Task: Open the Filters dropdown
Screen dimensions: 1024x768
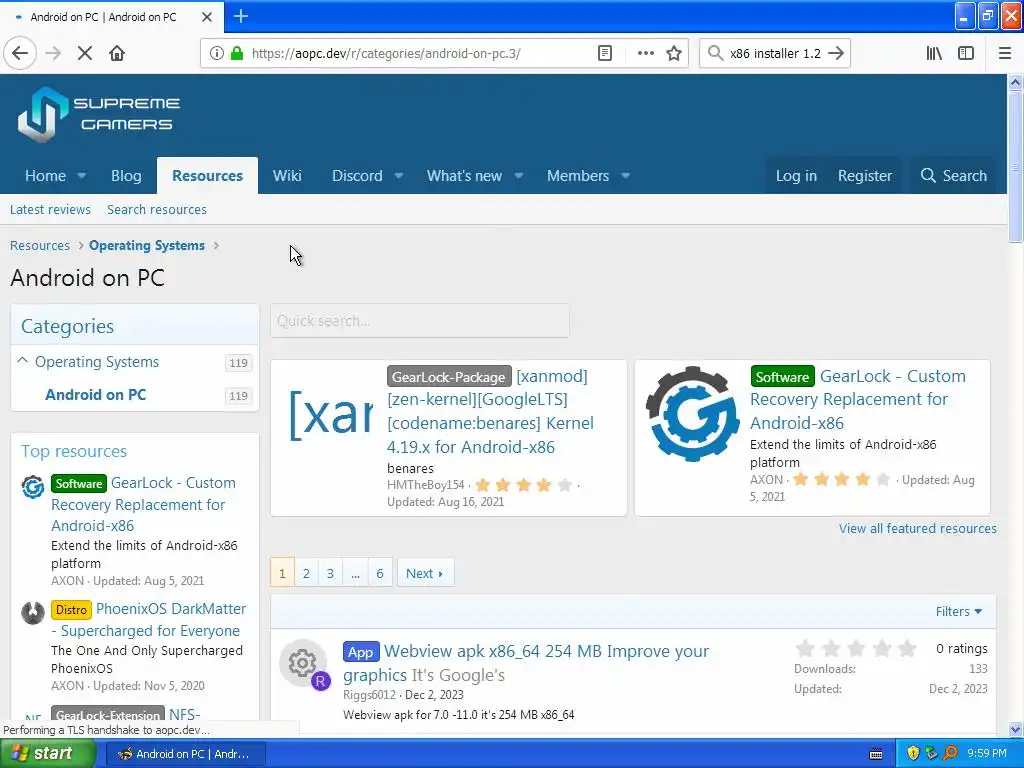Action: (x=958, y=611)
